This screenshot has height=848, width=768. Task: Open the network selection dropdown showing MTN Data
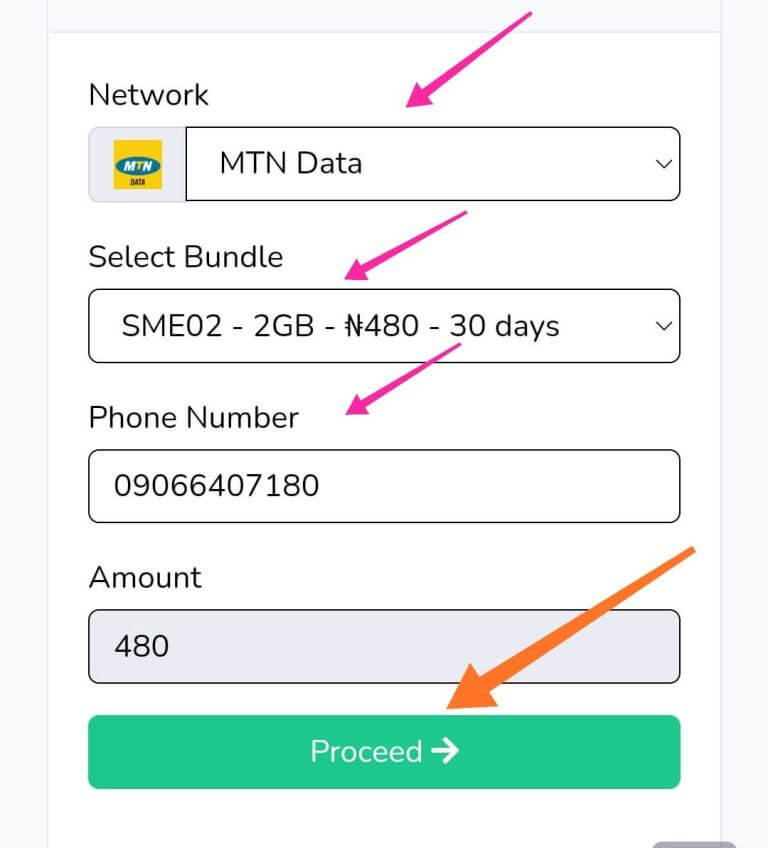(430, 163)
